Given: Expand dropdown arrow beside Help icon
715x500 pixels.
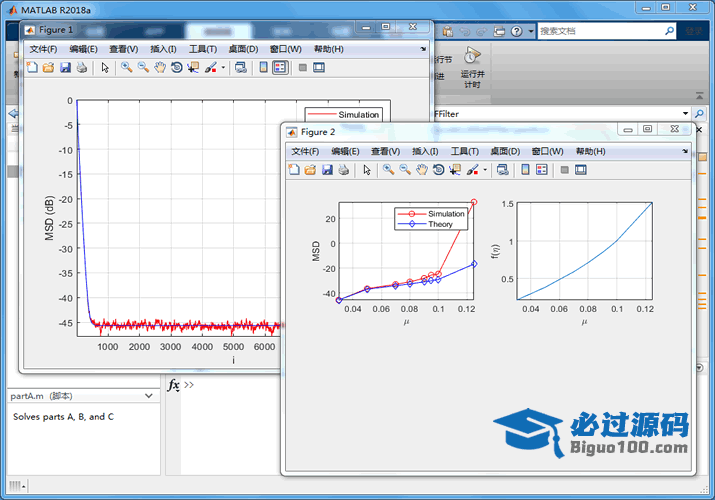Looking at the screenshot, I should coord(530,31).
